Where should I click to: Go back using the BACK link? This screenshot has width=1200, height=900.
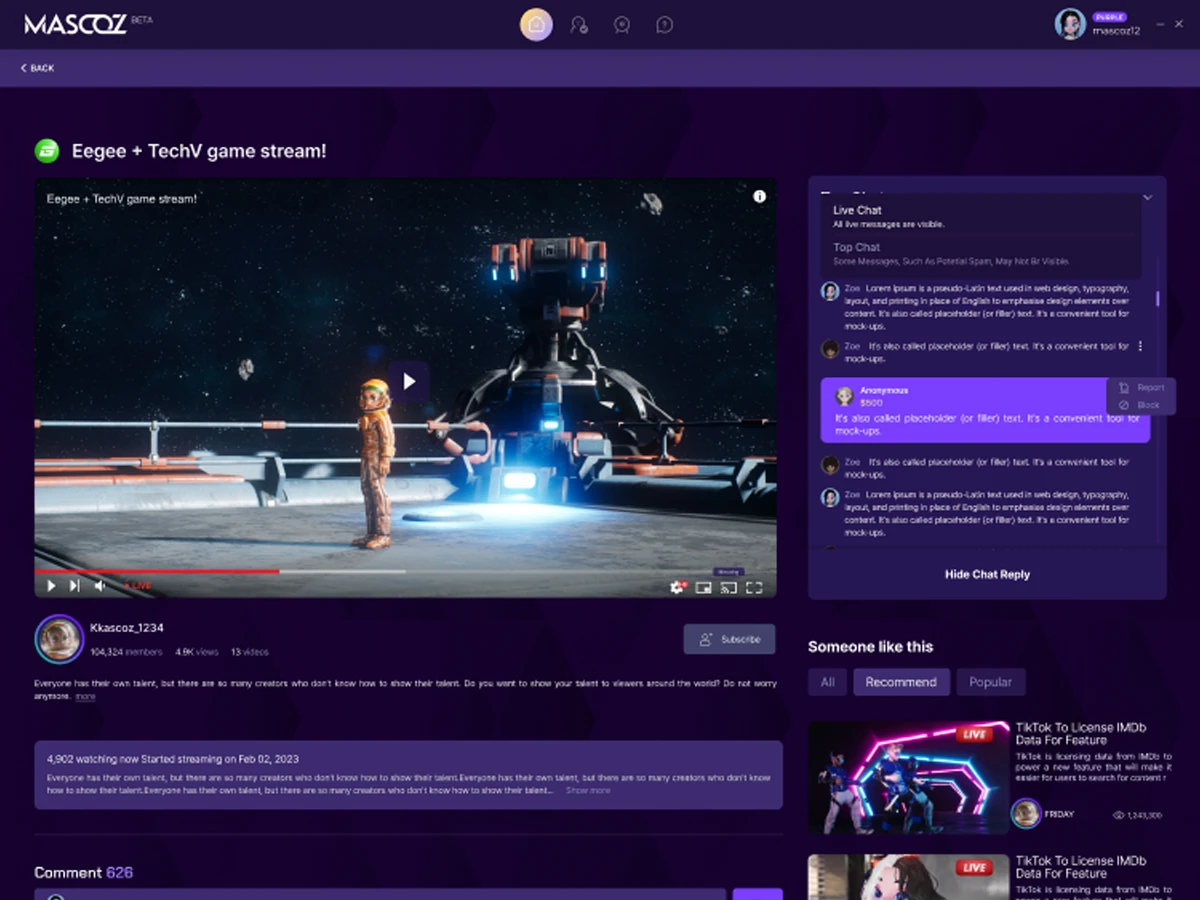coord(37,68)
